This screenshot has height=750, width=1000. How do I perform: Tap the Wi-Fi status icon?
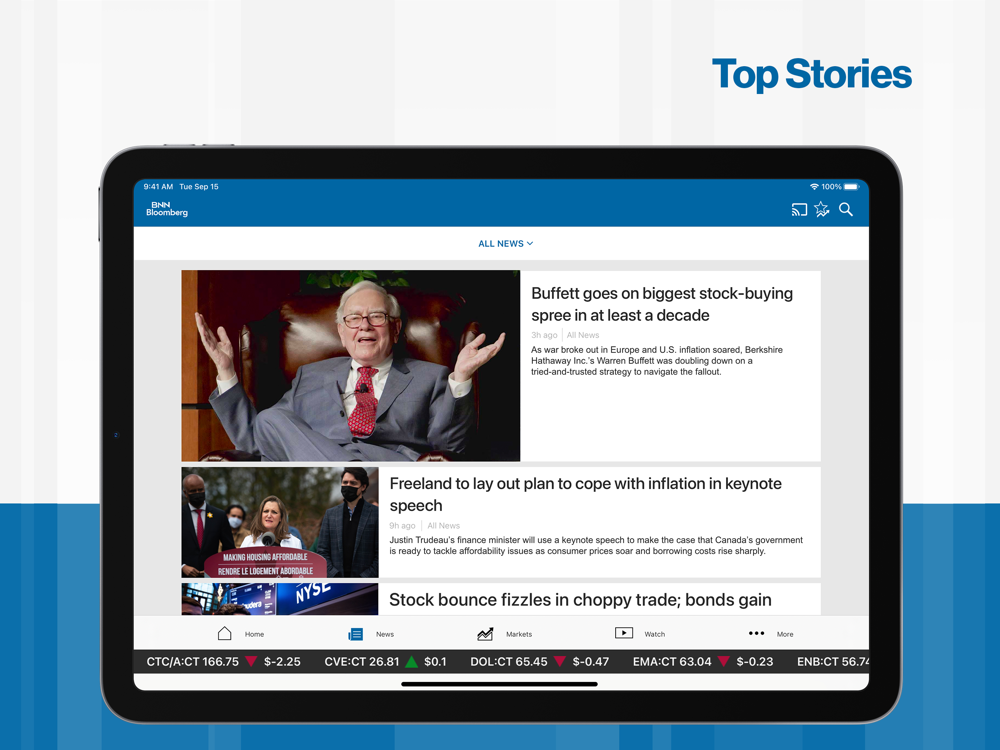pos(814,187)
